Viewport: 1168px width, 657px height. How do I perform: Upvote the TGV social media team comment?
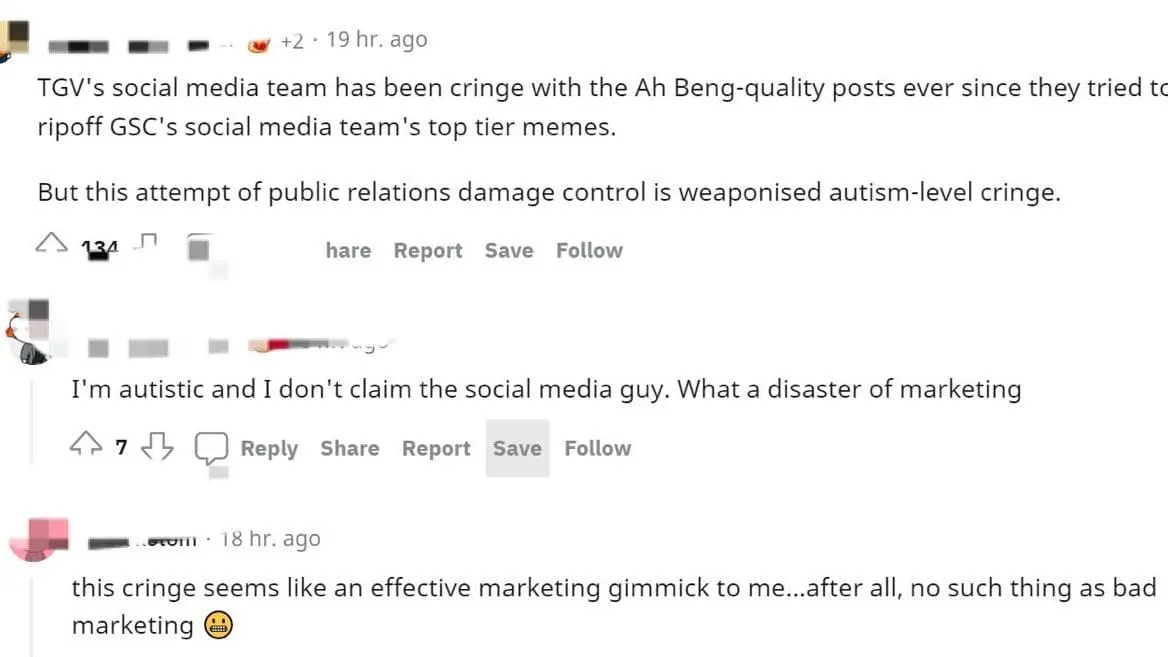(x=52, y=243)
